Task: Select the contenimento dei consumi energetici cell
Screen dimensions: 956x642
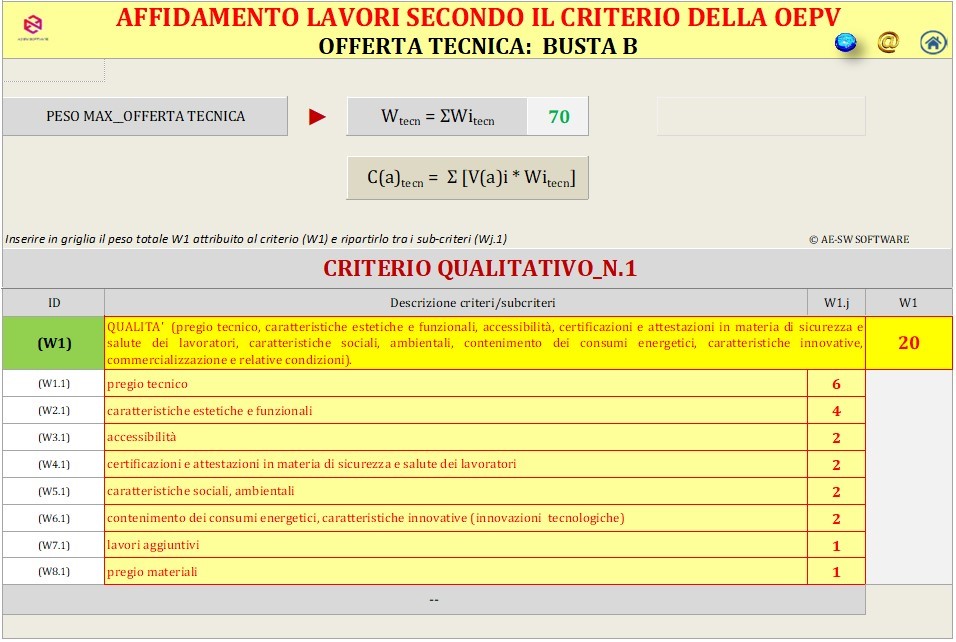Action: click(x=455, y=518)
